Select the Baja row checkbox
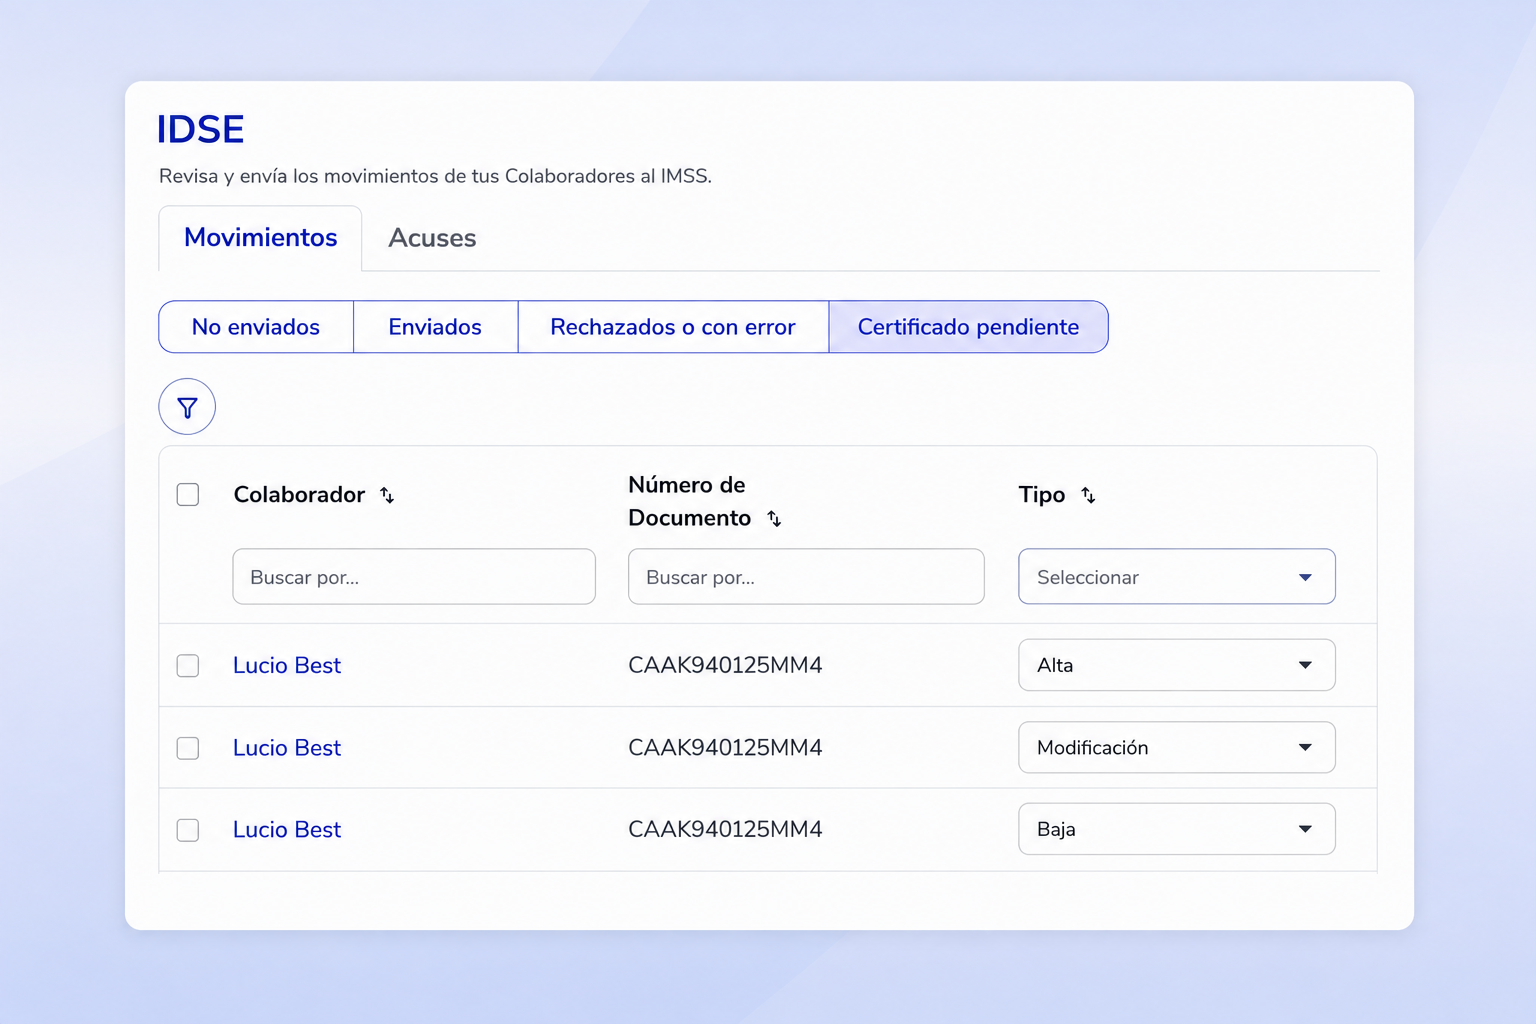This screenshot has width=1536, height=1024. coord(188,830)
